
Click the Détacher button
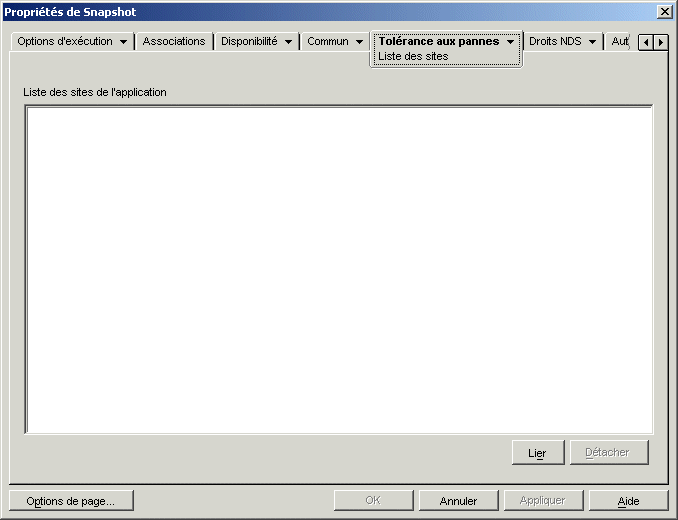[x=609, y=453]
